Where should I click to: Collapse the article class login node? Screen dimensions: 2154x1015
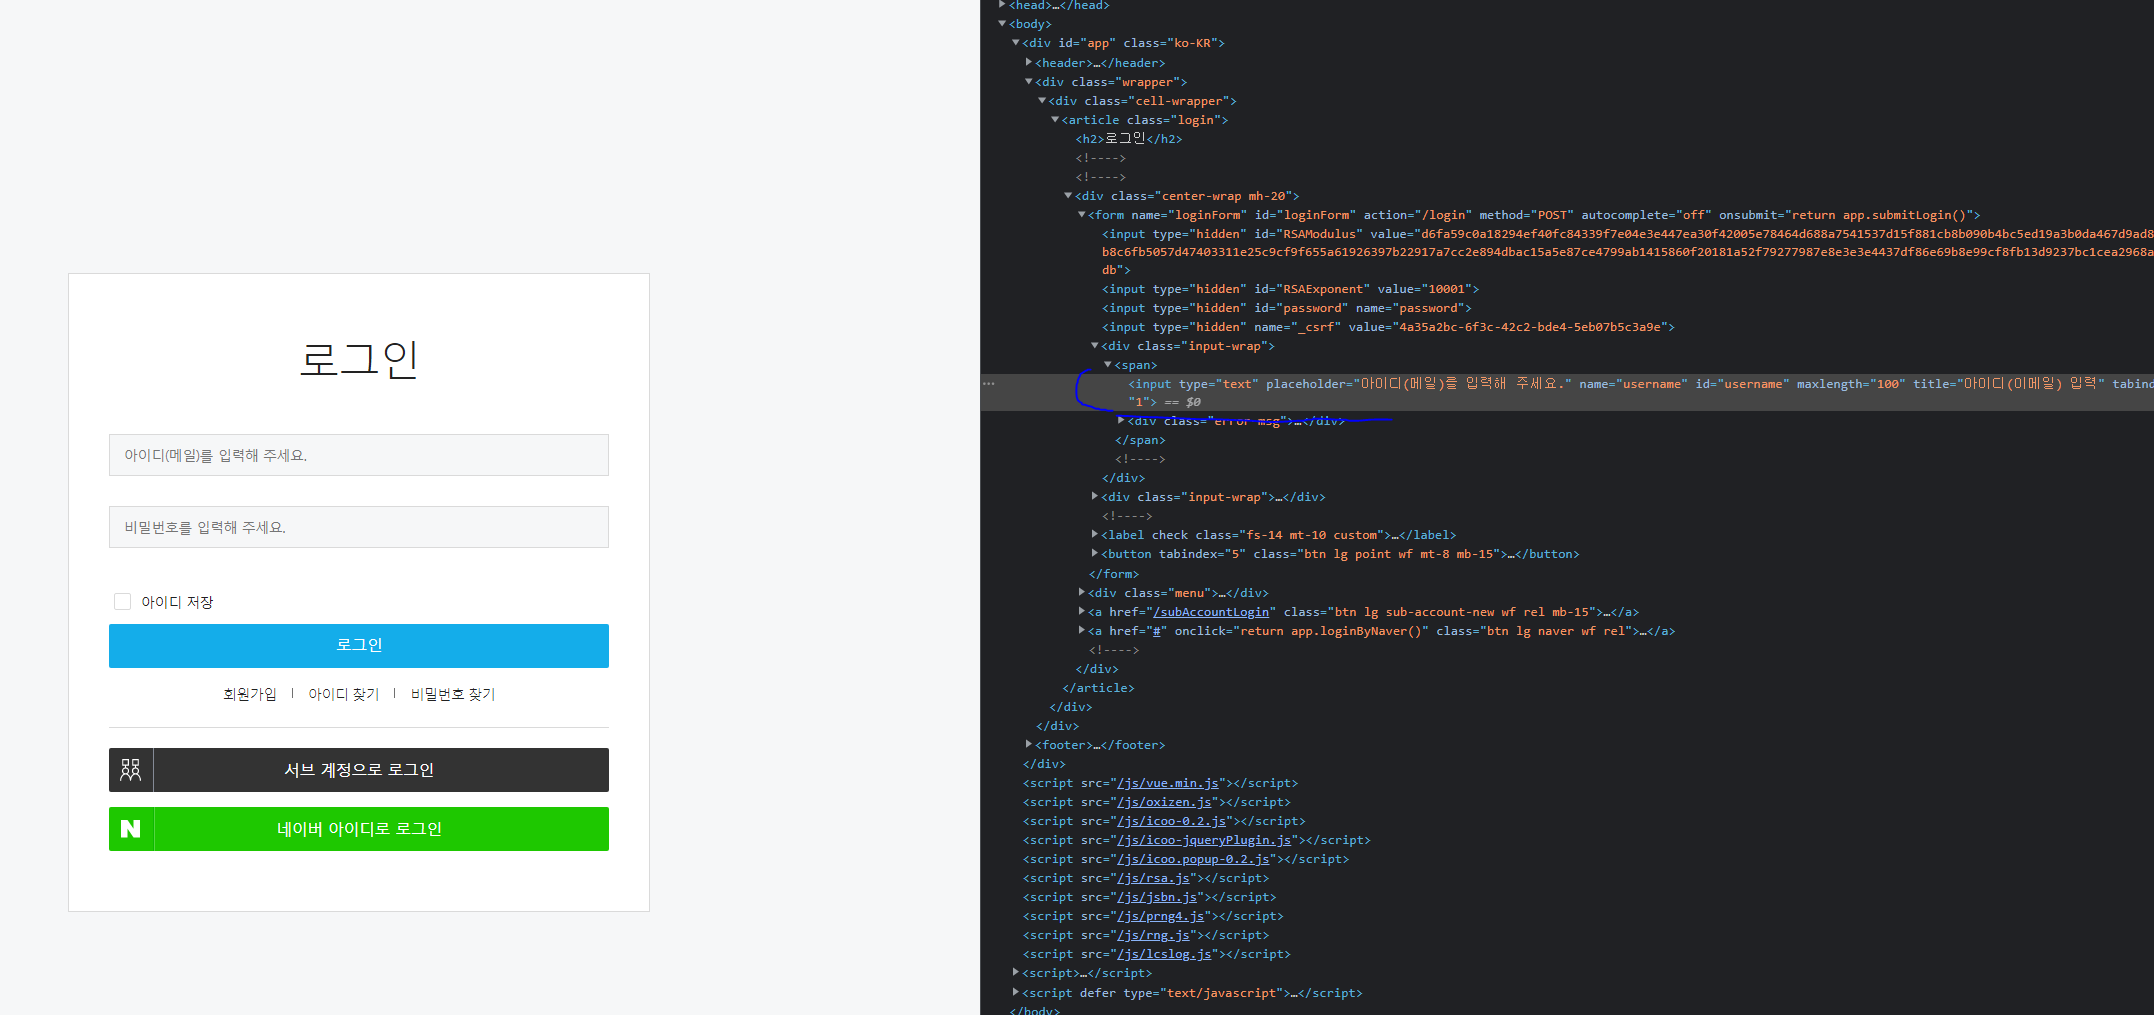point(1054,119)
